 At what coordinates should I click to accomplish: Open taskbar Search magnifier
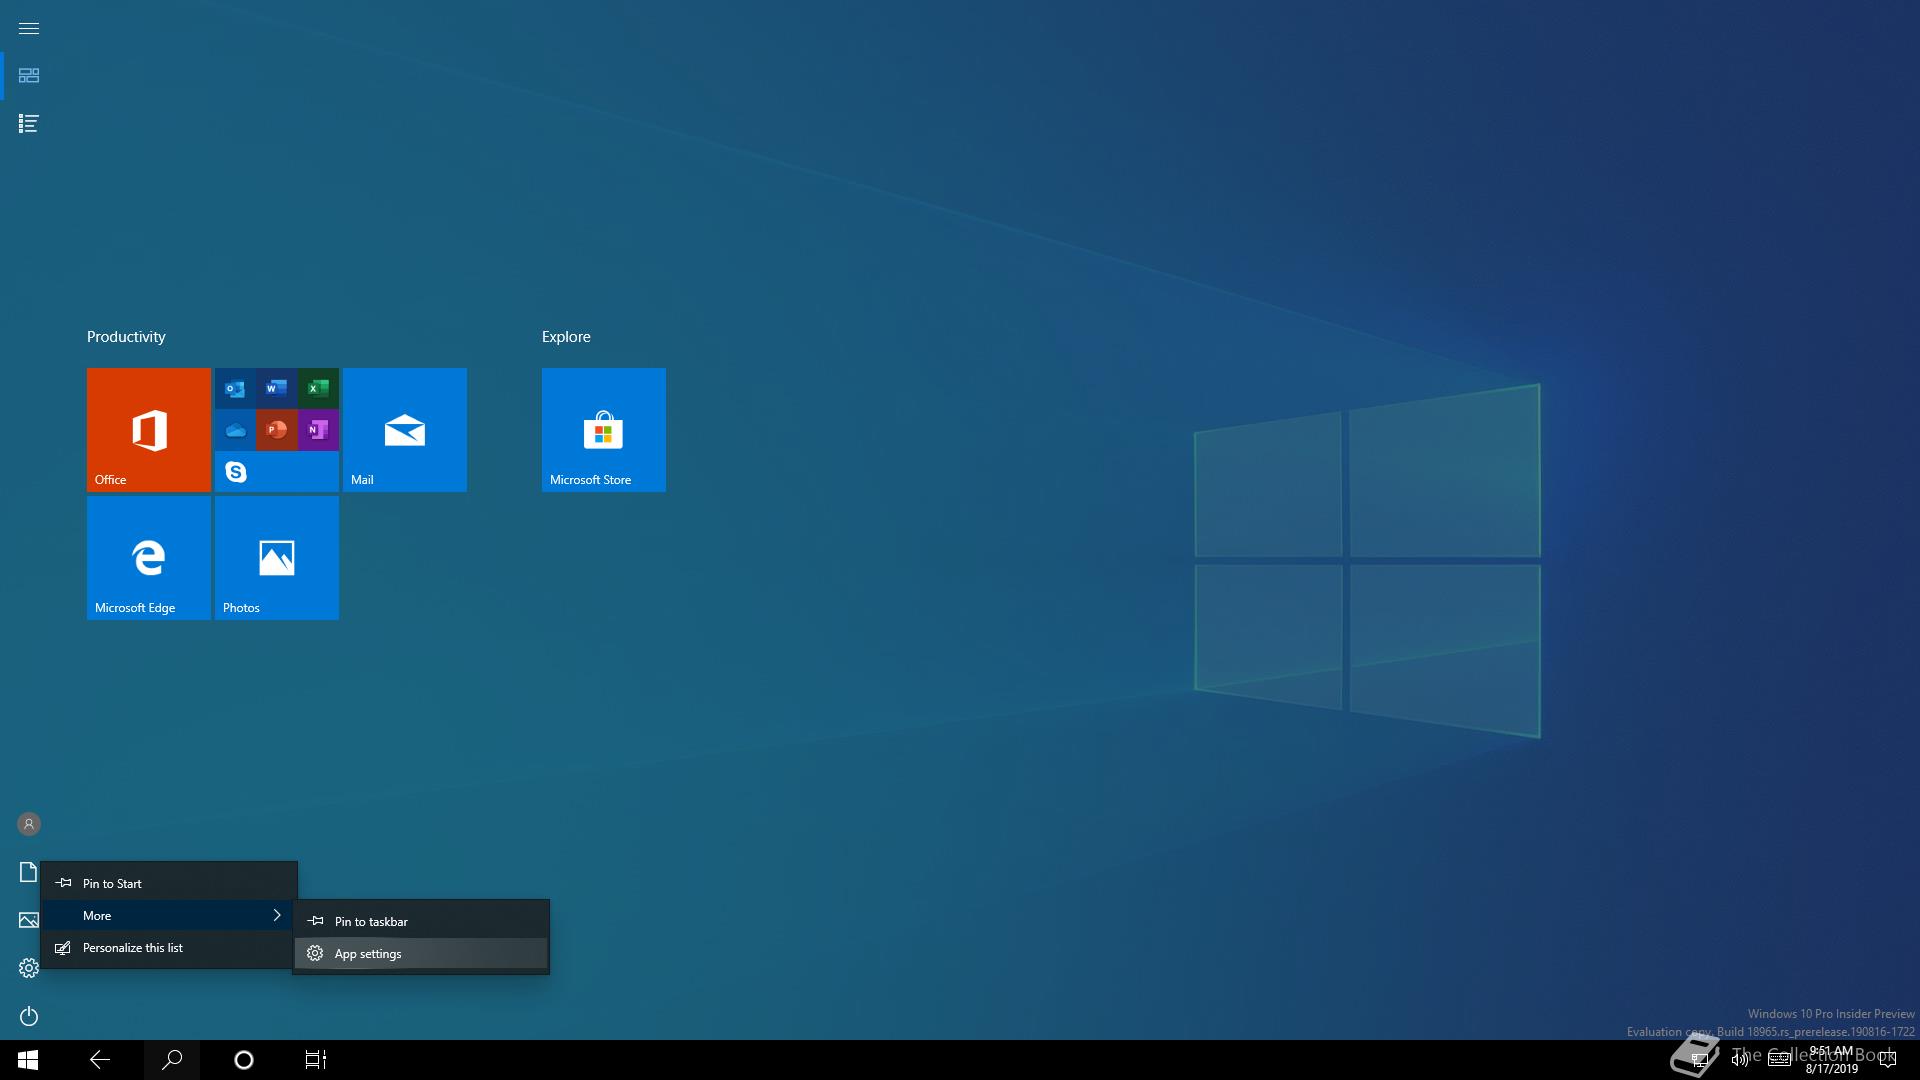coord(172,1060)
